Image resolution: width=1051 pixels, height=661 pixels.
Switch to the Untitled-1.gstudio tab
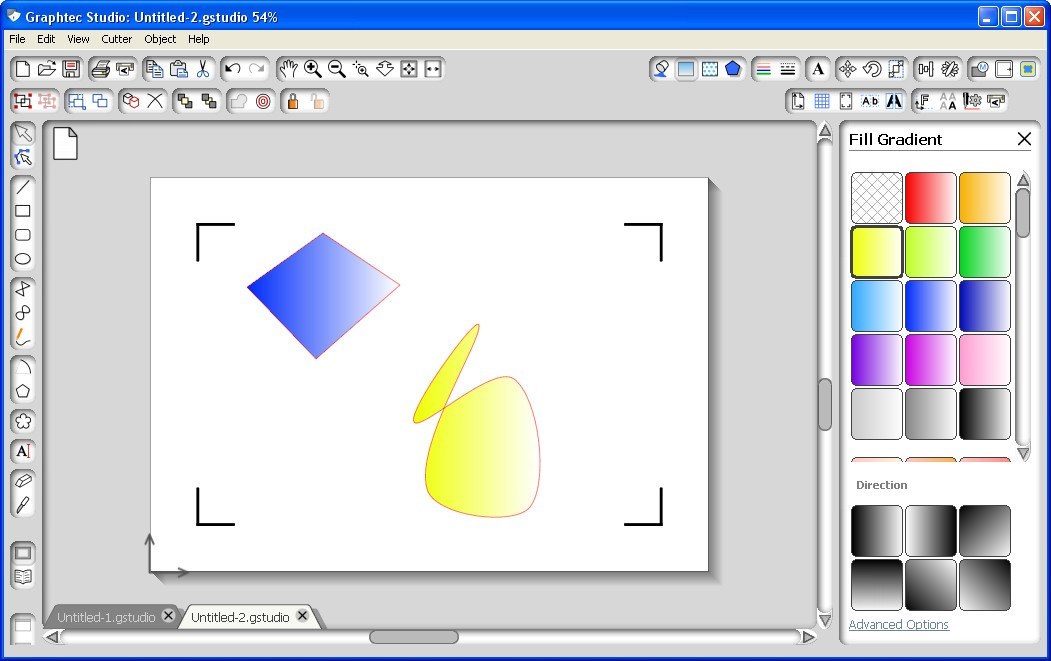tap(106, 617)
